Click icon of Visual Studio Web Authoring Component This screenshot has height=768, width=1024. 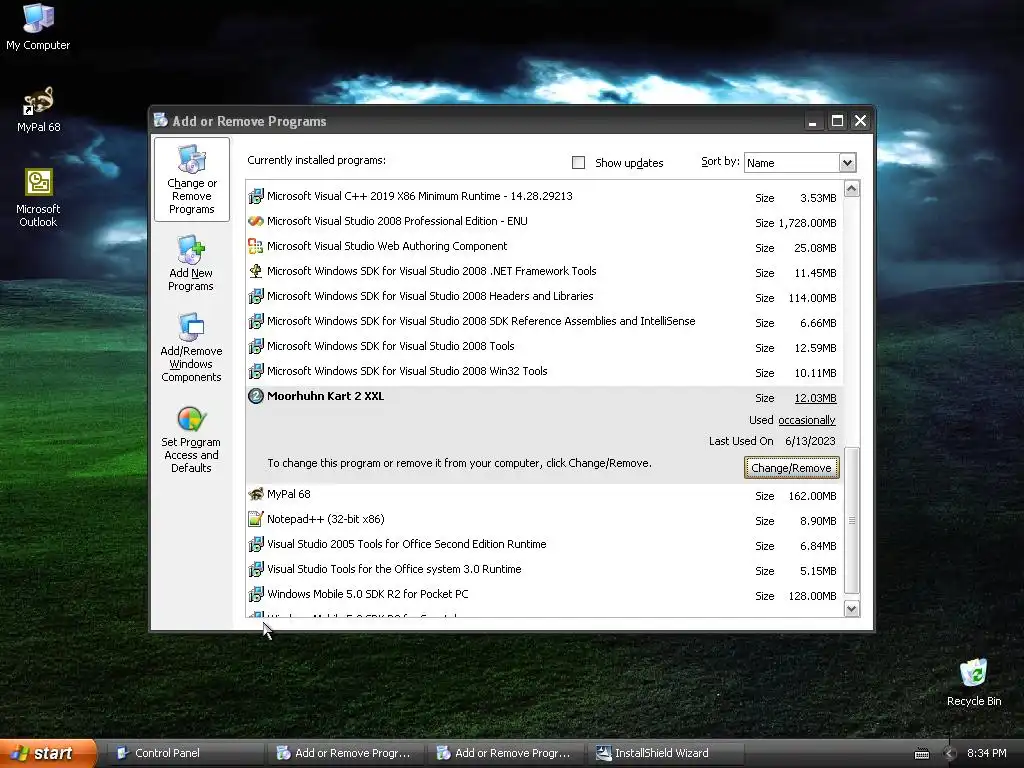[x=256, y=246]
